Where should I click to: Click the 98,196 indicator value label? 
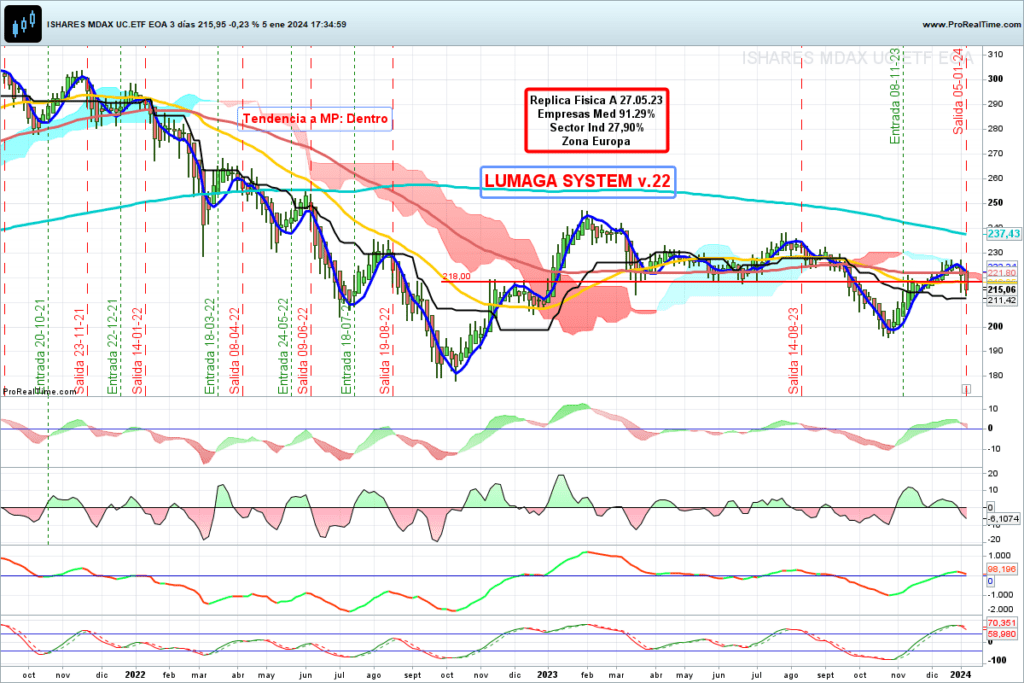click(1002, 569)
